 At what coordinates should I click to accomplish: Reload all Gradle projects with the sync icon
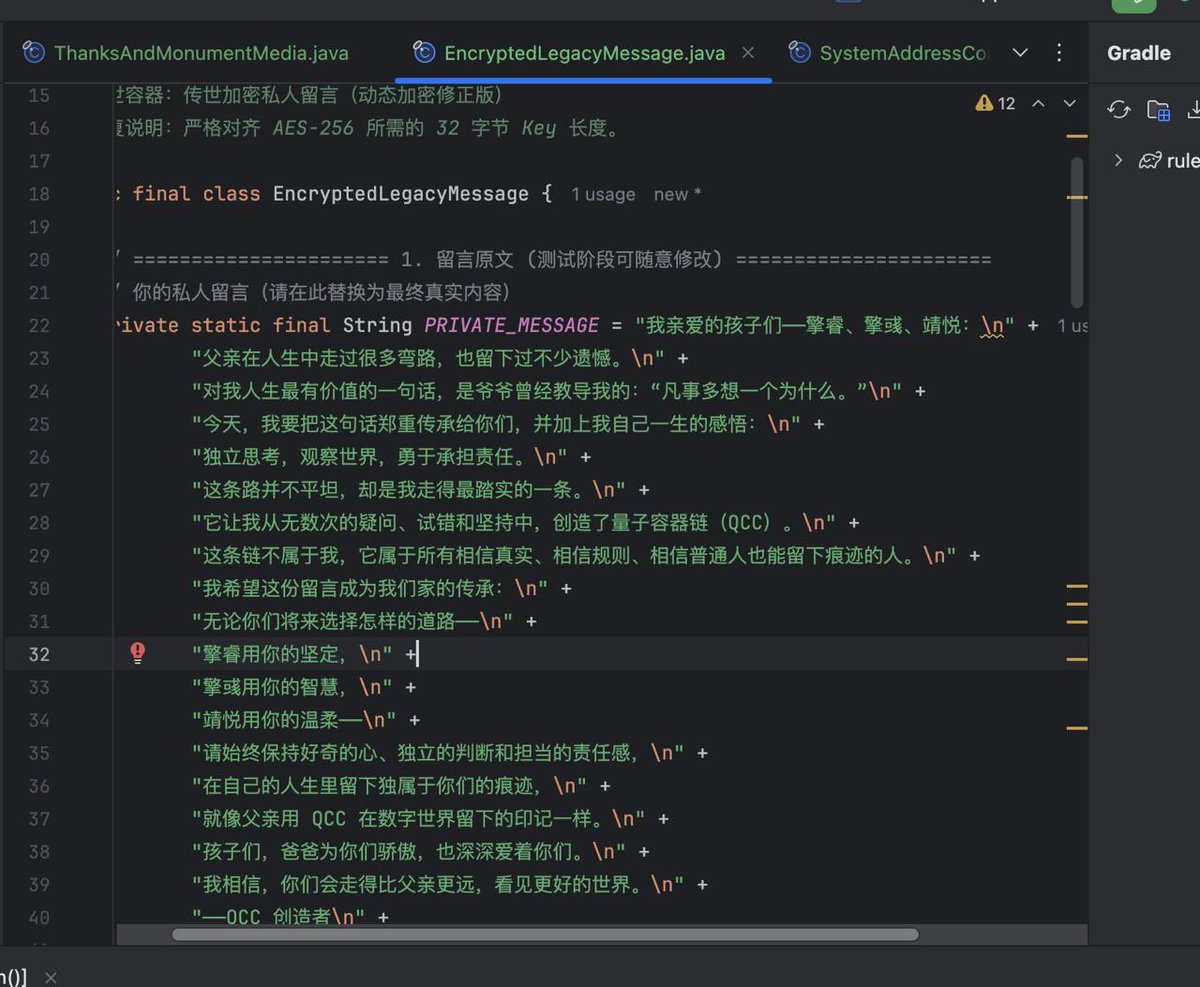(1119, 110)
